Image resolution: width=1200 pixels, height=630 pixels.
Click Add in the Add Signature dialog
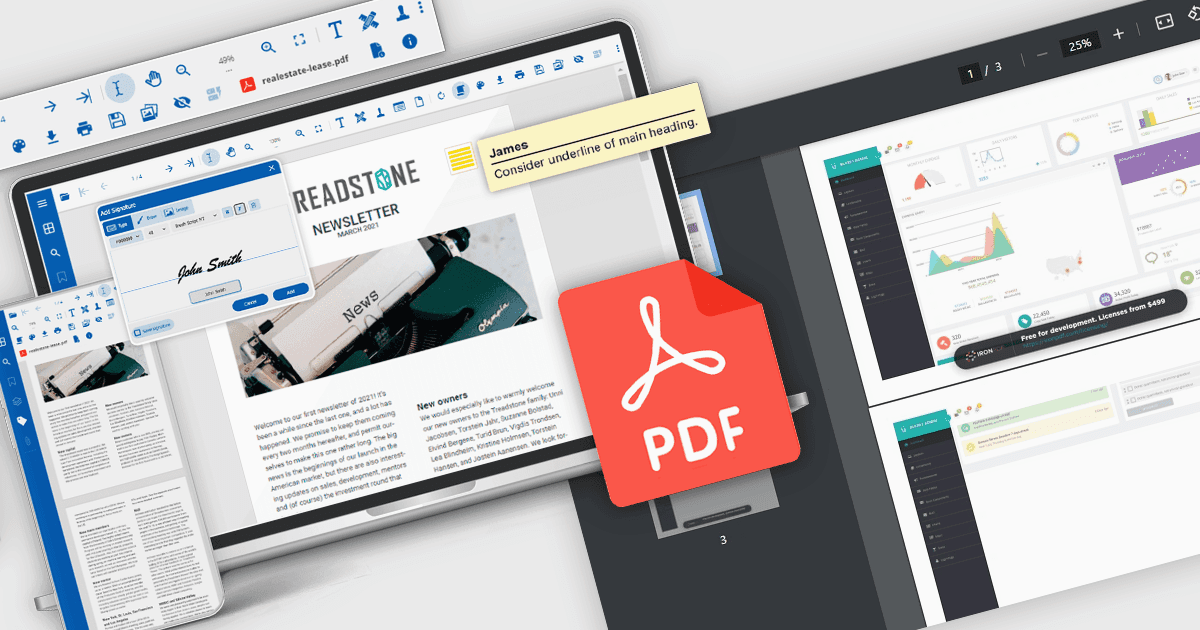(291, 291)
